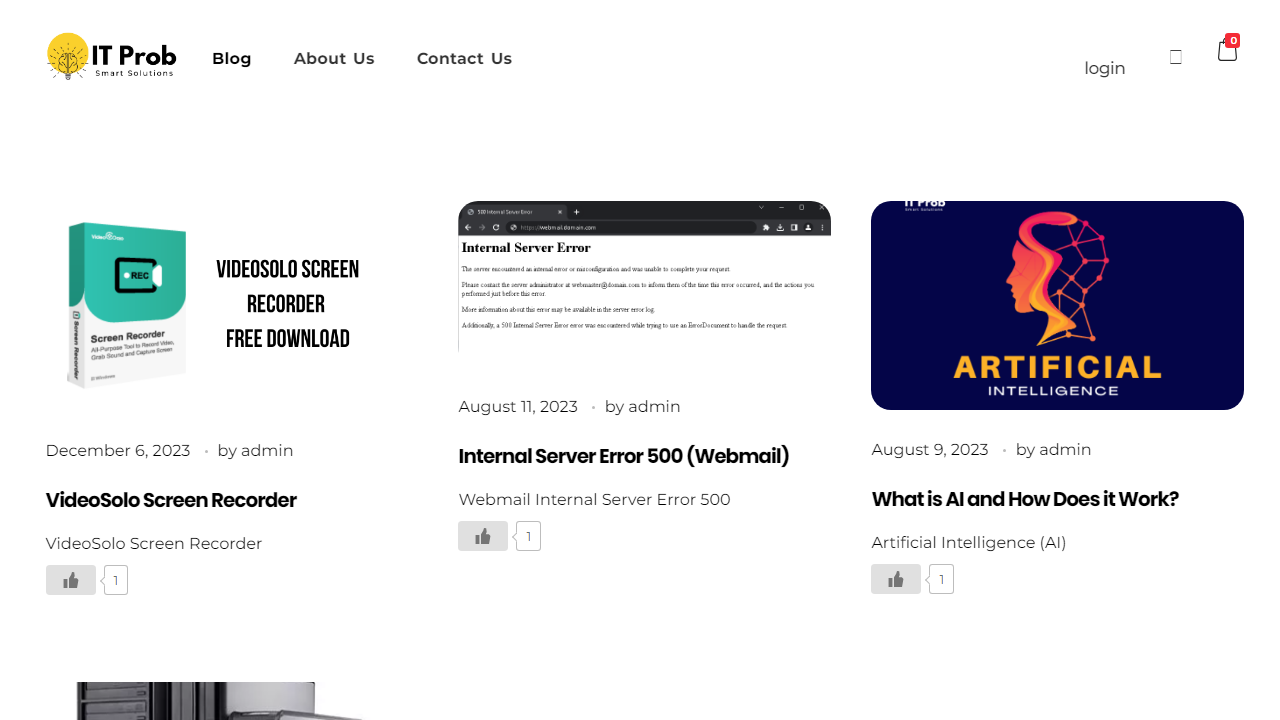The image size is (1280, 720).
Task: Click the small icon beside login
Action: [1176, 57]
